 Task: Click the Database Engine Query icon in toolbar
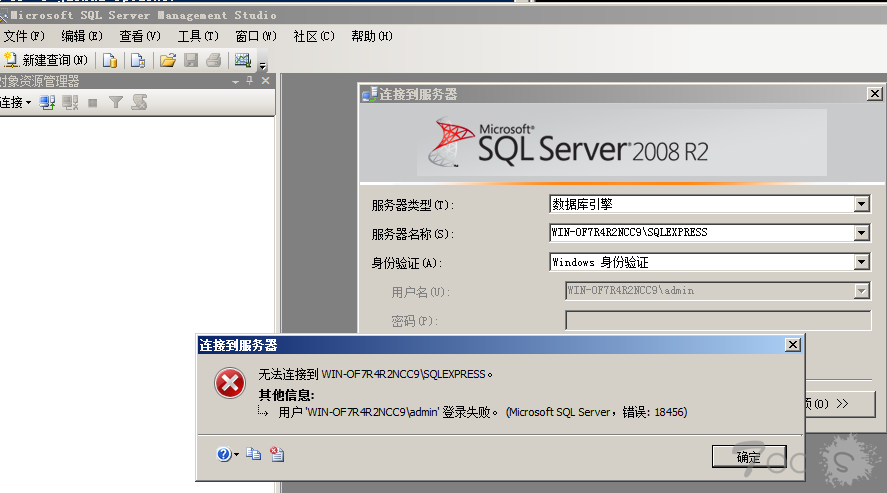pyautogui.click(x=110, y=60)
